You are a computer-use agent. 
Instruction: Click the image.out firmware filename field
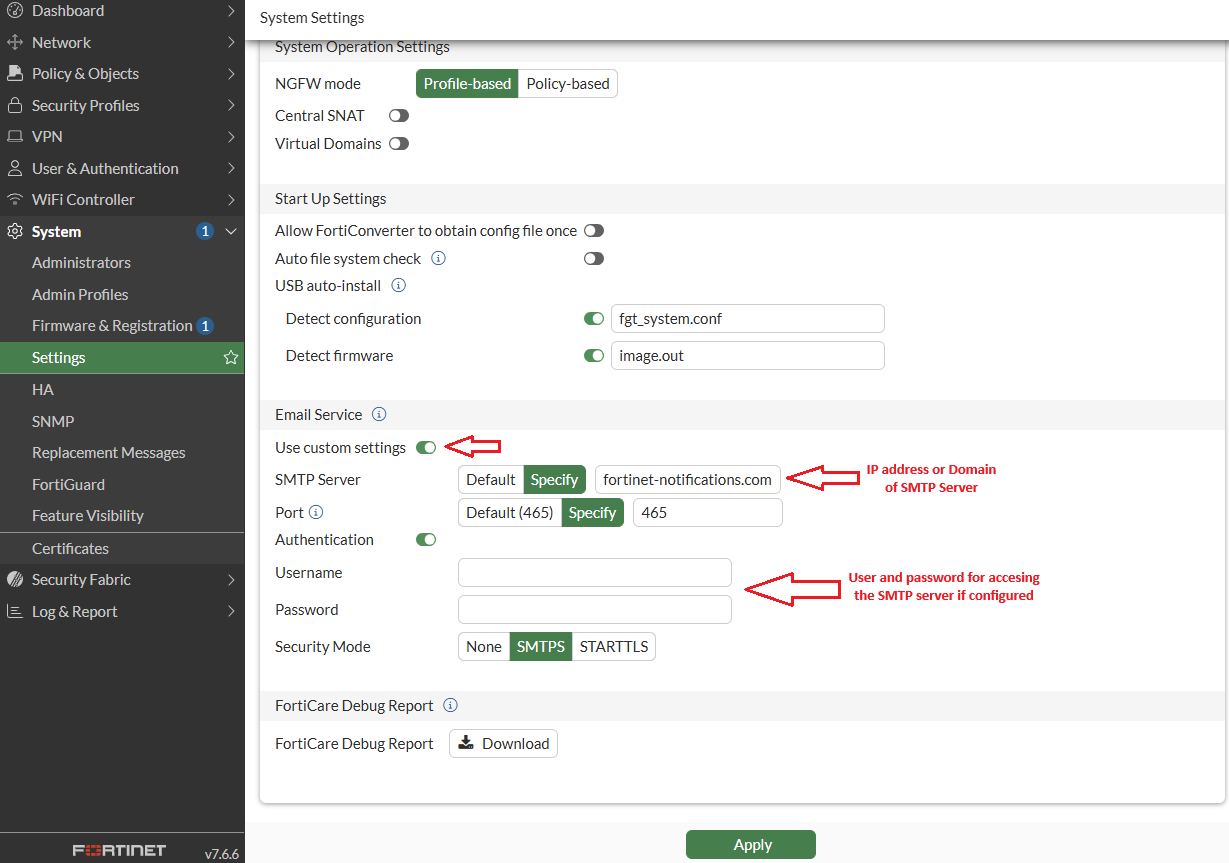[748, 355]
